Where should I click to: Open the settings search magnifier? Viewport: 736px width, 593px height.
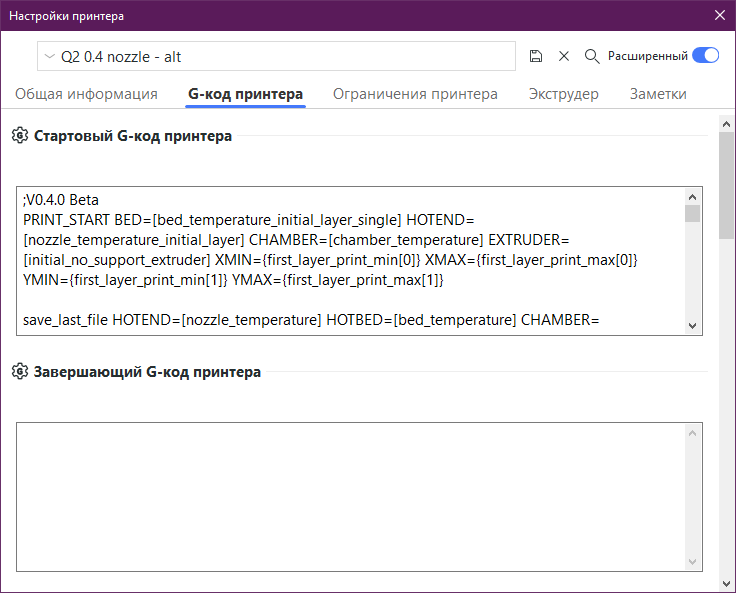coord(592,56)
